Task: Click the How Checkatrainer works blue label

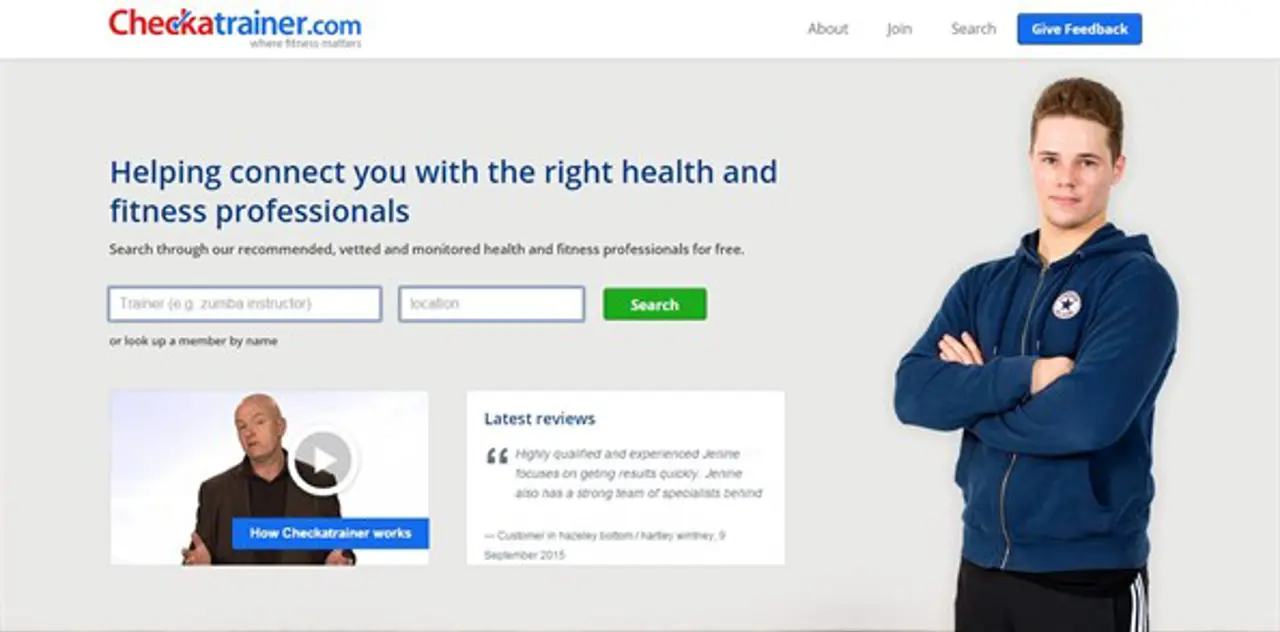Action: pos(330,533)
